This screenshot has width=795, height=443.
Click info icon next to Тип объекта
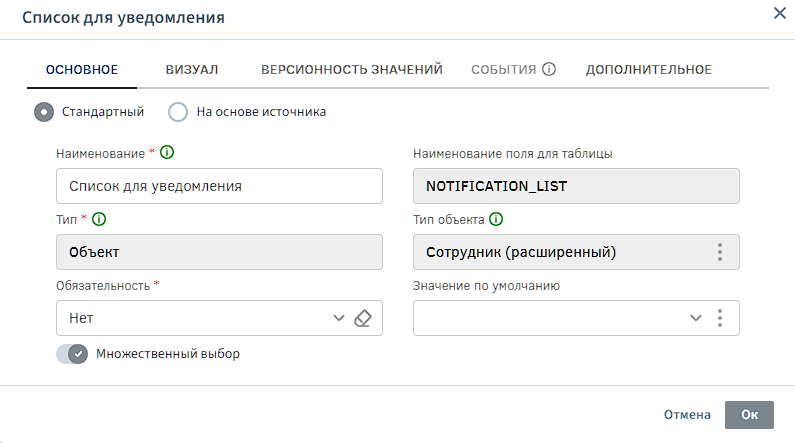click(x=497, y=220)
